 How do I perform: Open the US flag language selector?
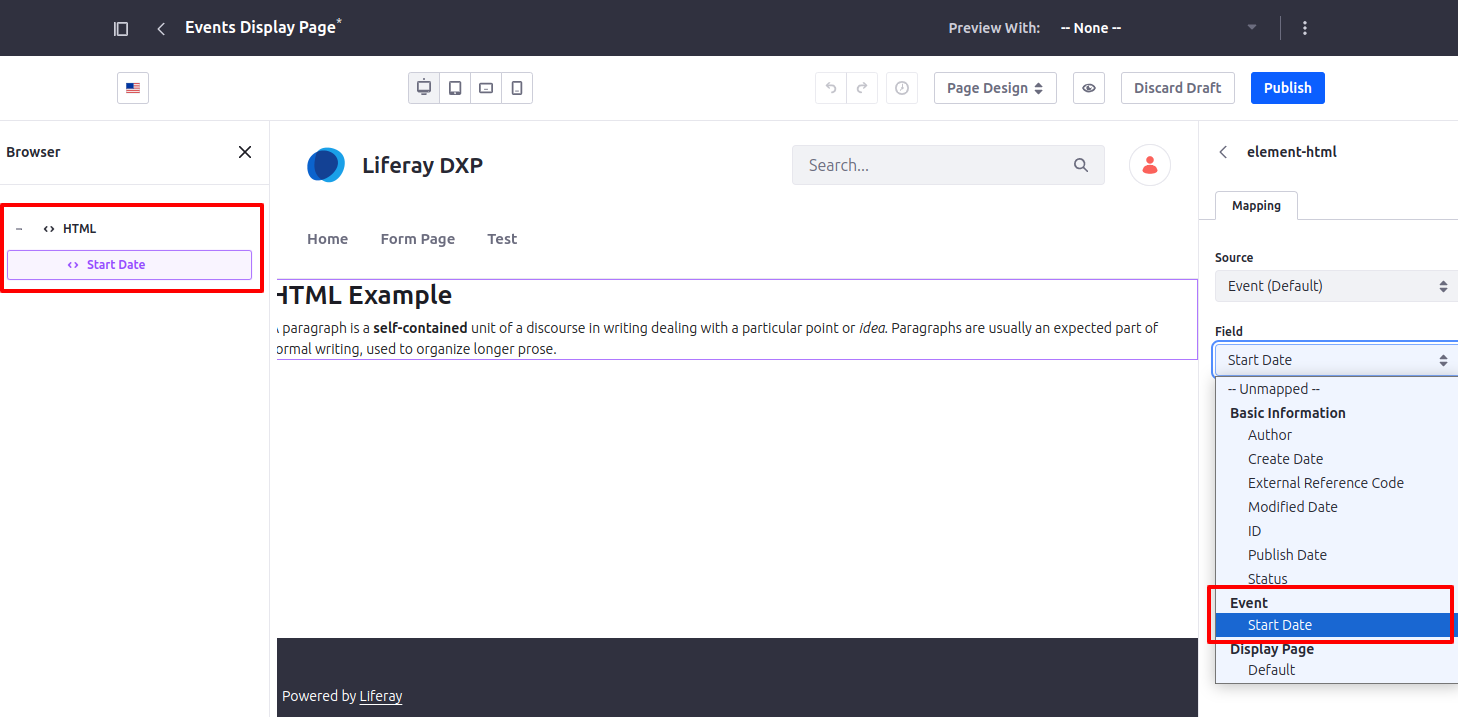pos(133,88)
